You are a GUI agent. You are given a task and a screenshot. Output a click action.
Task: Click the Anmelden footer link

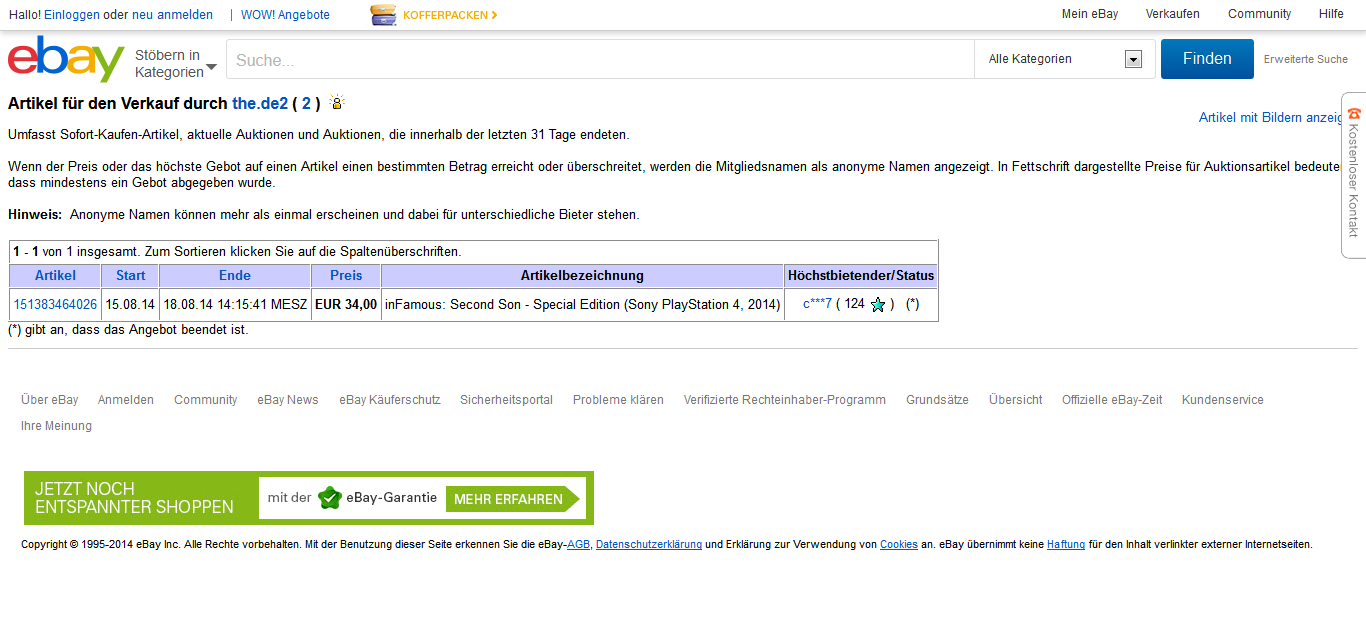[x=126, y=400]
